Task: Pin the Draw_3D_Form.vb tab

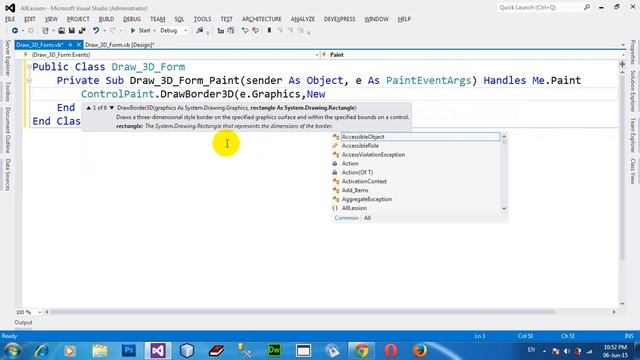Action: 70,45
